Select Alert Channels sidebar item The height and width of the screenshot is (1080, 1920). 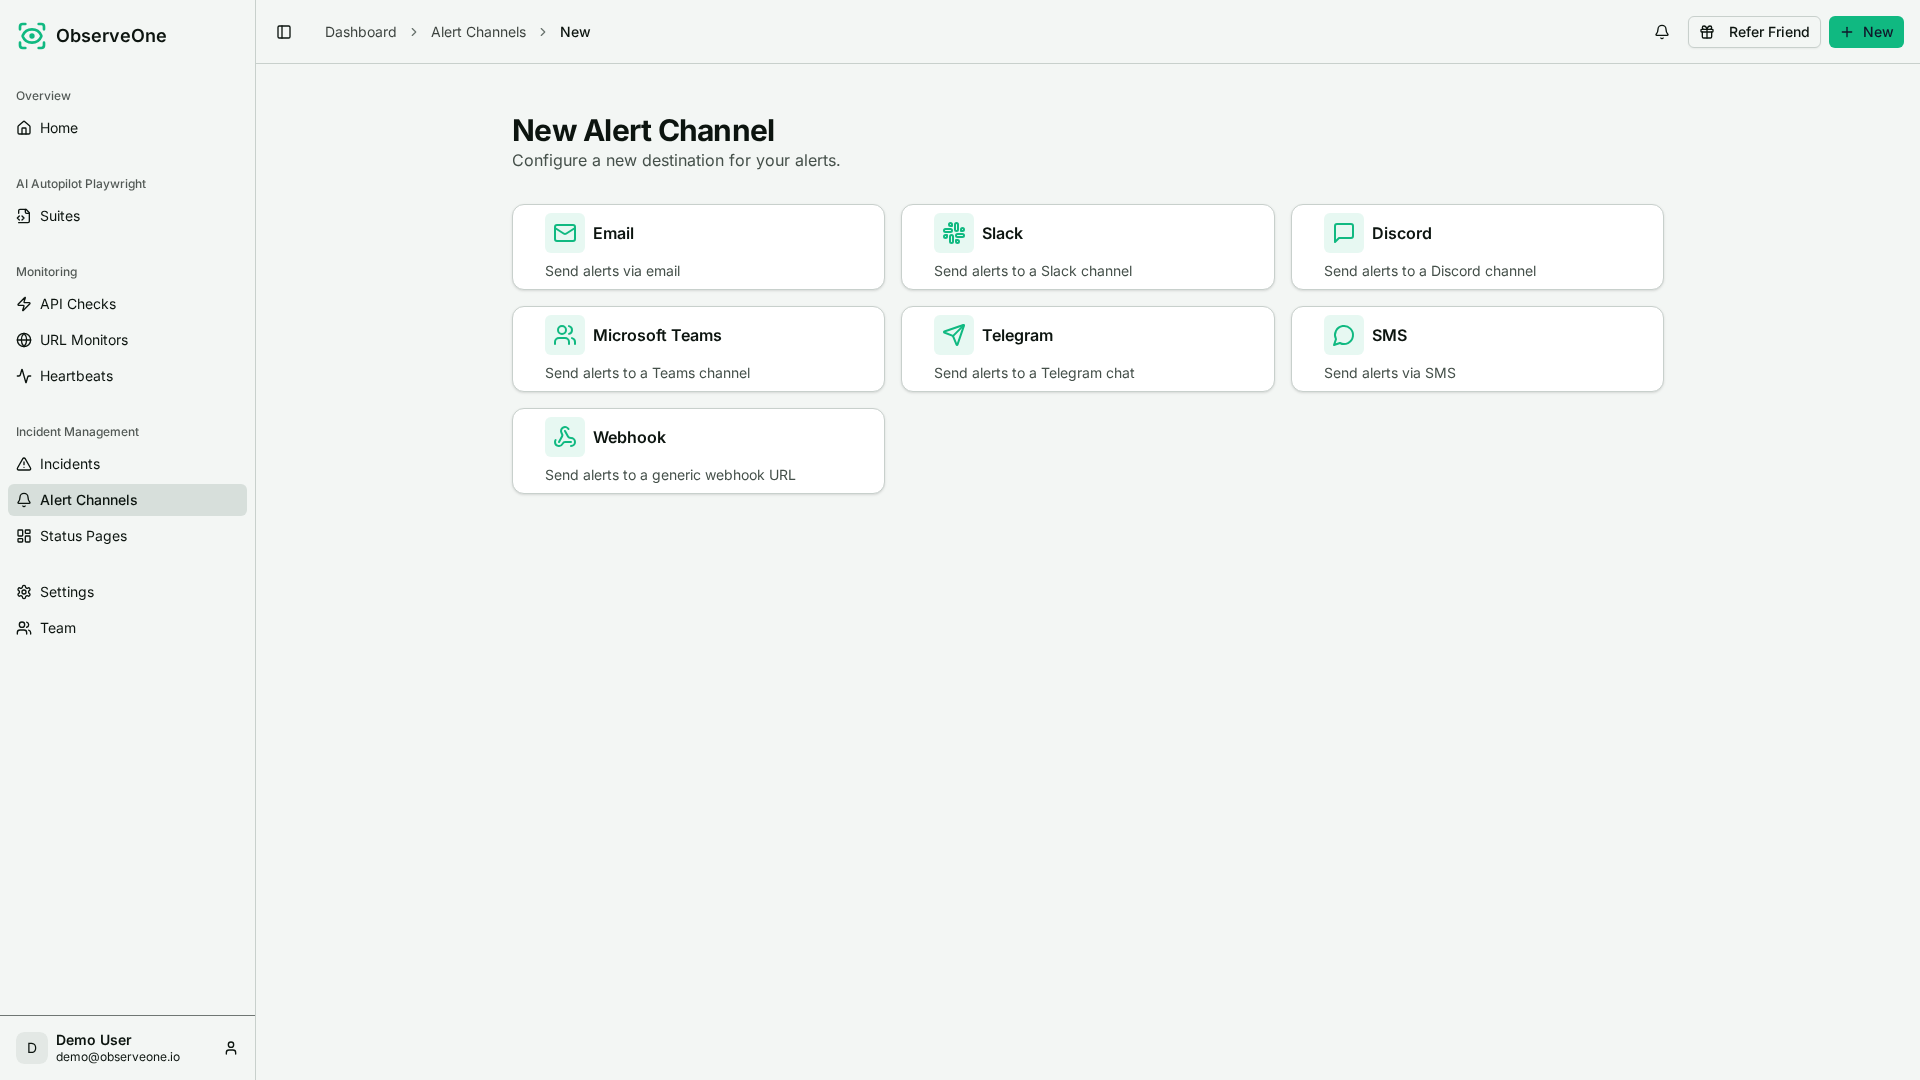127,500
